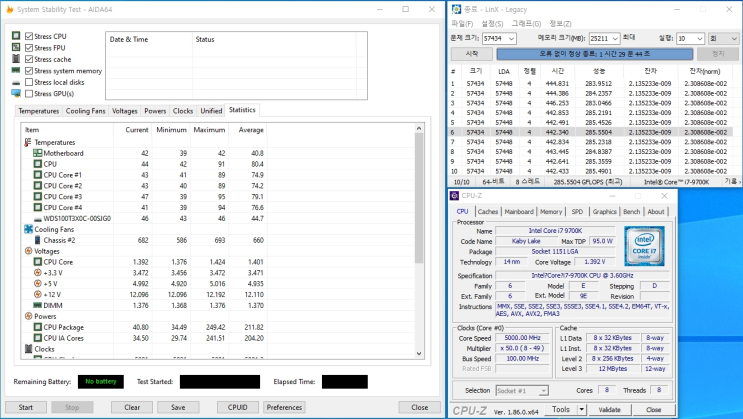Screen dimensions: 743x419
Task: Click the CPU-Z window title icon
Action: pos(454,195)
